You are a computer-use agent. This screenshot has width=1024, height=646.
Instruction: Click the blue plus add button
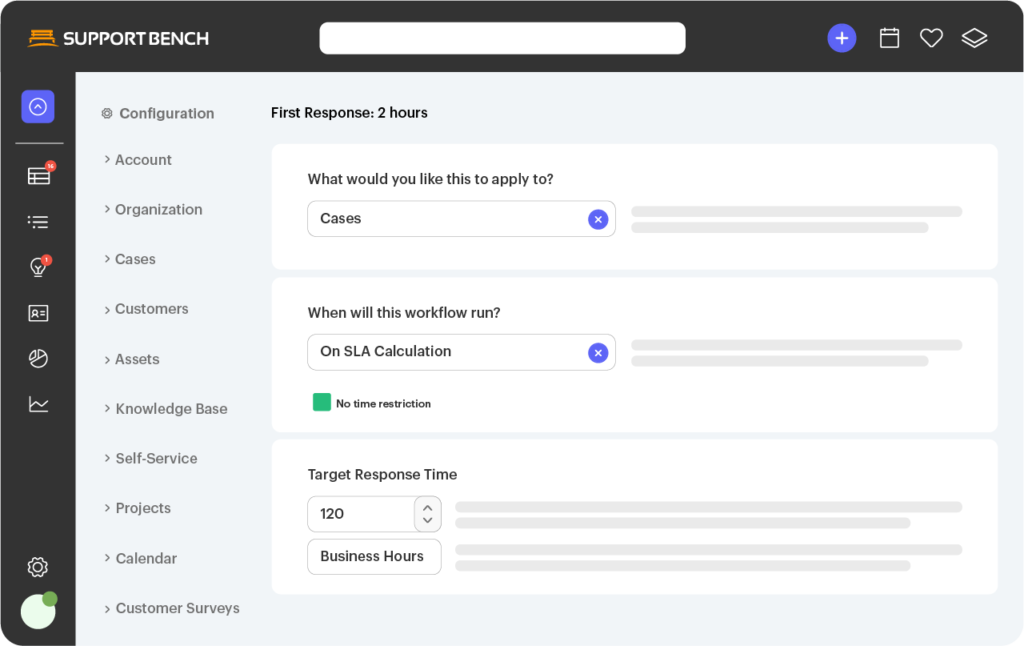(x=841, y=38)
